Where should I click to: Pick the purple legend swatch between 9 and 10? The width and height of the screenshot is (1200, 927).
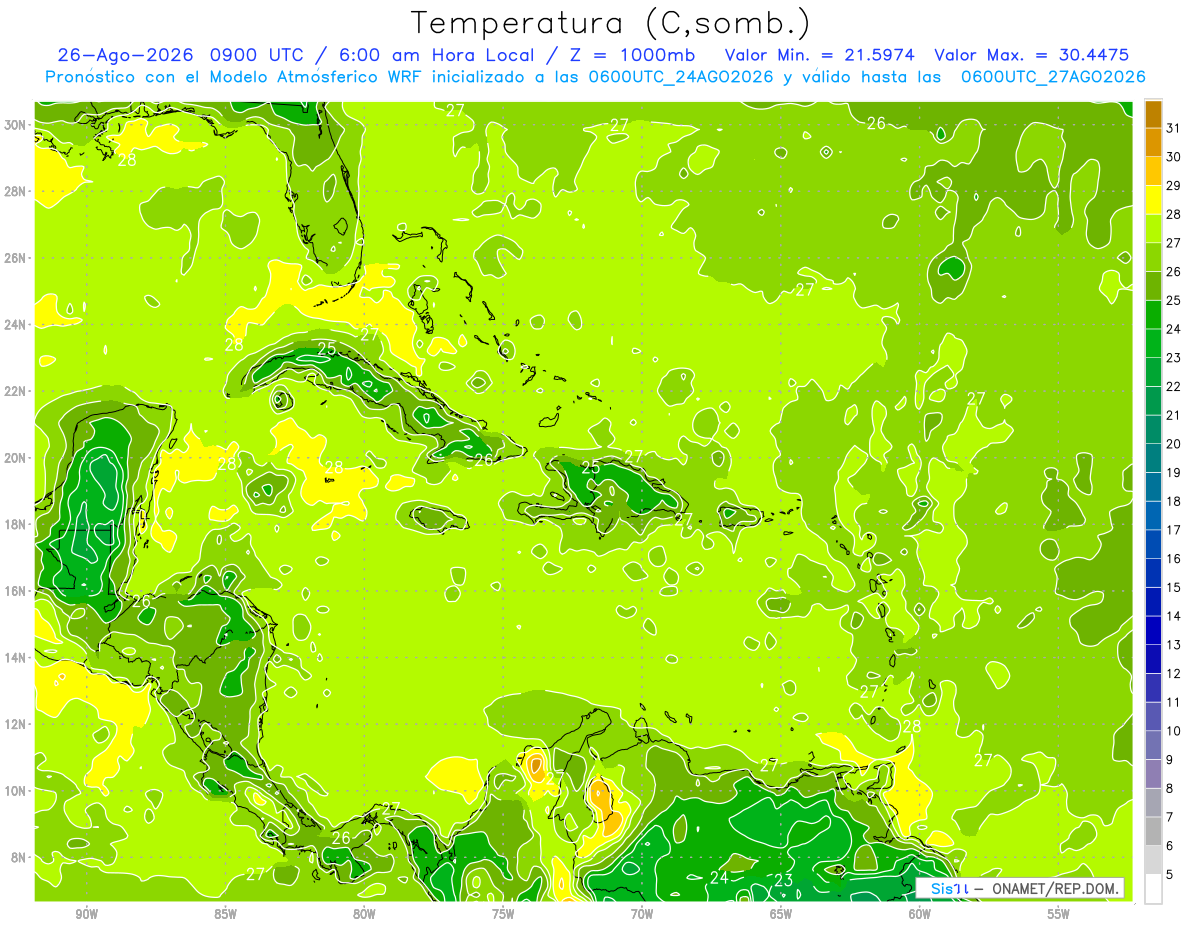click(x=1153, y=745)
